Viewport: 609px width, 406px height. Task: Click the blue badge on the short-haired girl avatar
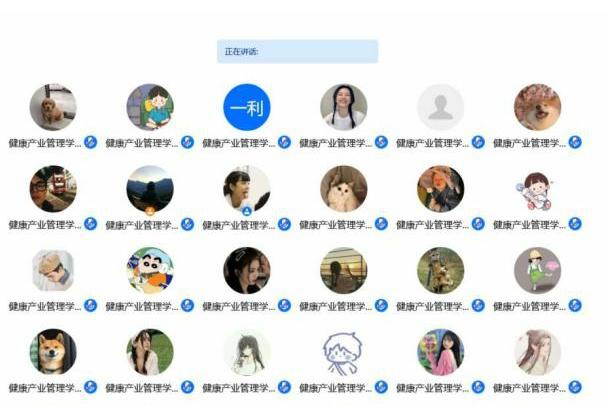[x=247, y=211]
